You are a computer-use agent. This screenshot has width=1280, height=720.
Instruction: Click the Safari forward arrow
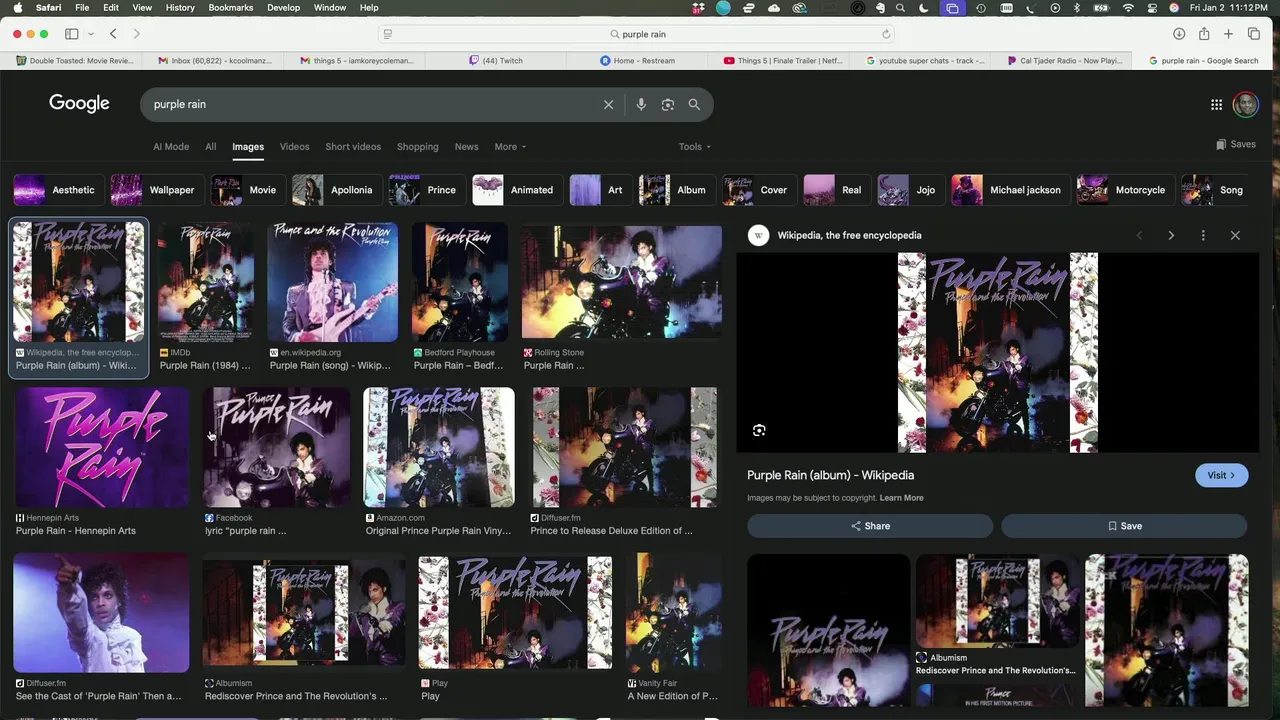[x=137, y=34]
